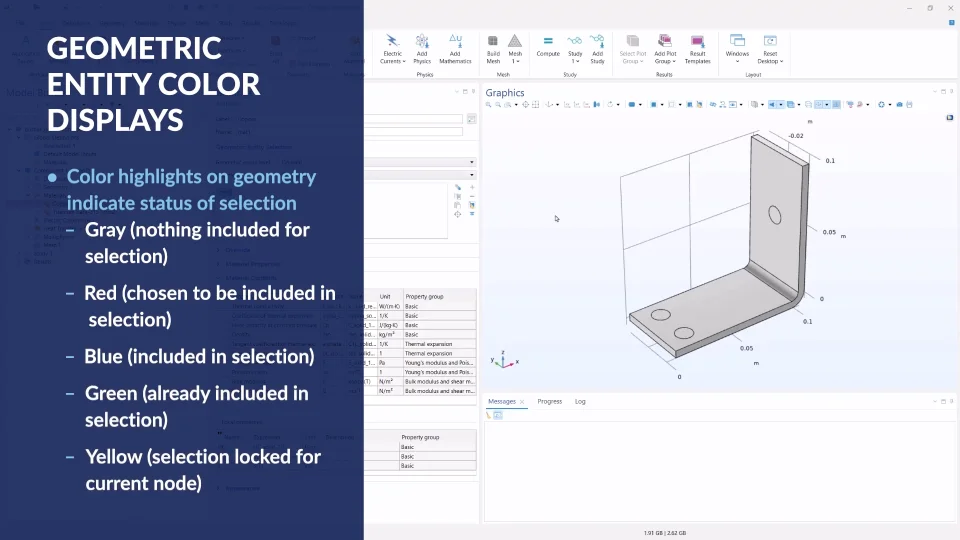960x540 pixels.
Task: Click the Go to ZX View icon
Action: click(587, 105)
